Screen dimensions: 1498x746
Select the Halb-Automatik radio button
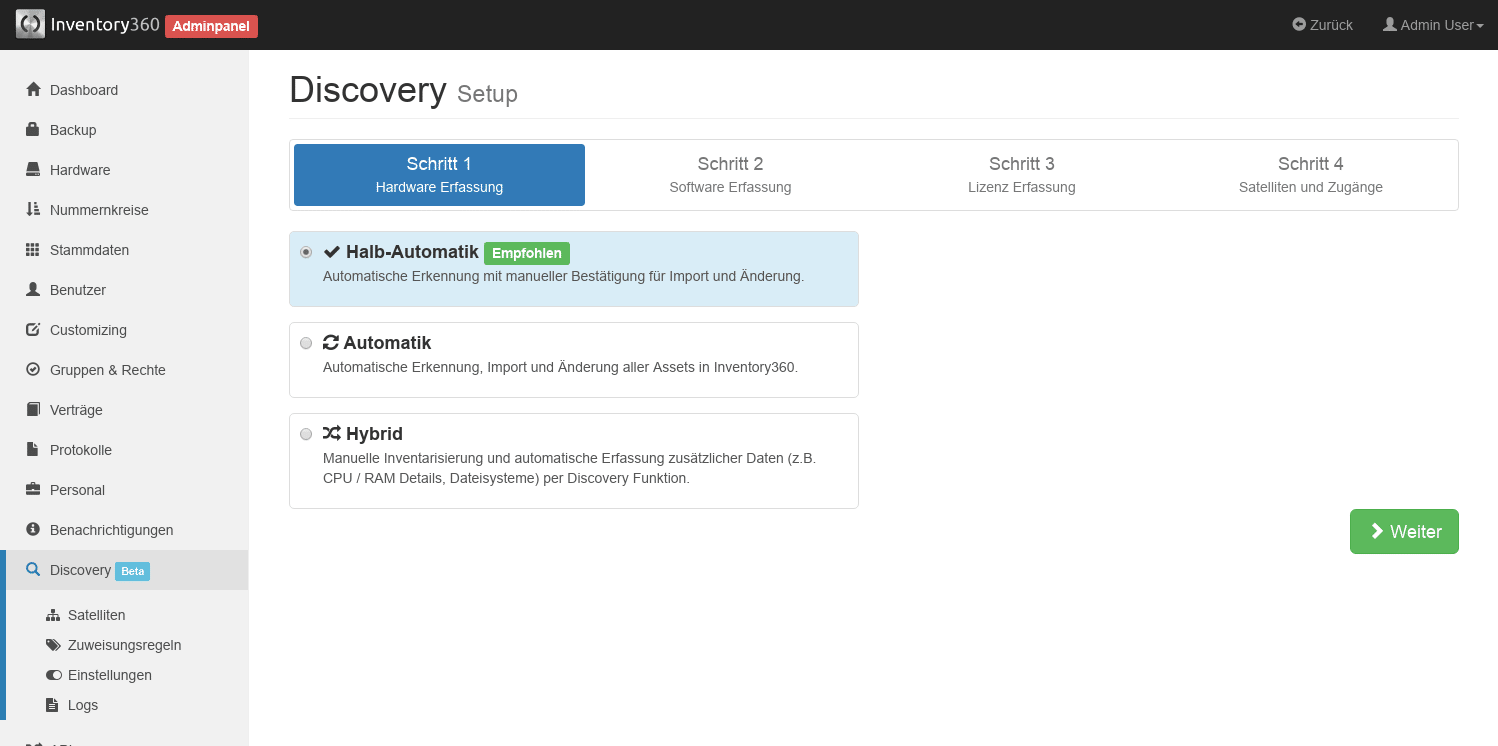pyautogui.click(x=306, y=252)
